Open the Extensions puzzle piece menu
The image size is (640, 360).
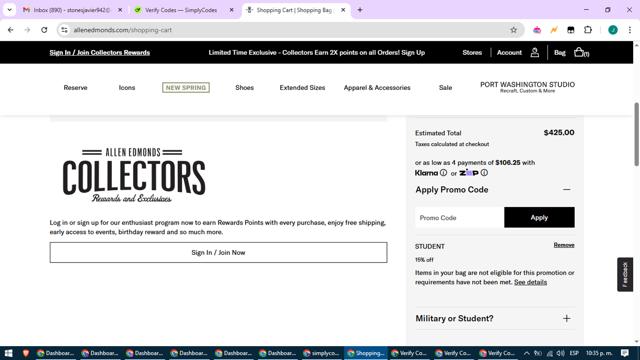tap(588, 30)
